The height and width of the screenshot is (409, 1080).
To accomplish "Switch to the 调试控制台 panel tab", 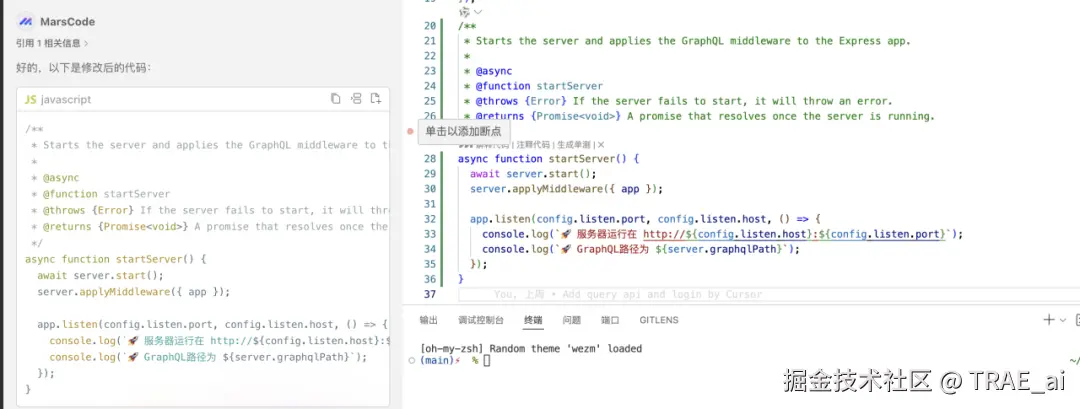I will click(481, 320).
